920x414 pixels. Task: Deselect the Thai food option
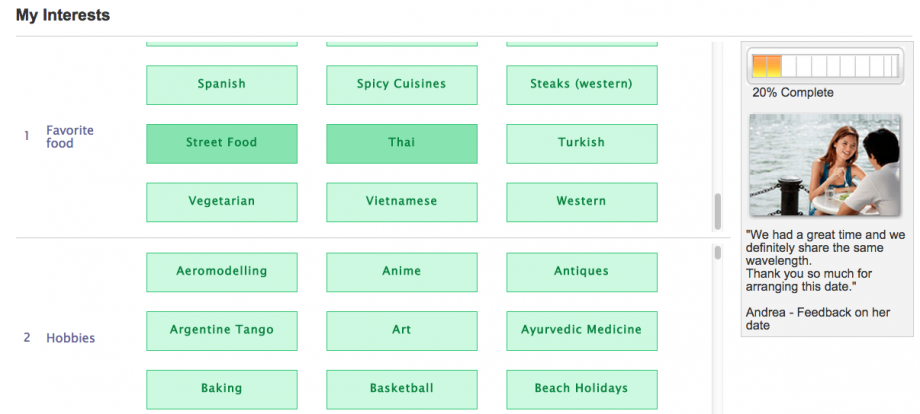(x=401, y=143)
